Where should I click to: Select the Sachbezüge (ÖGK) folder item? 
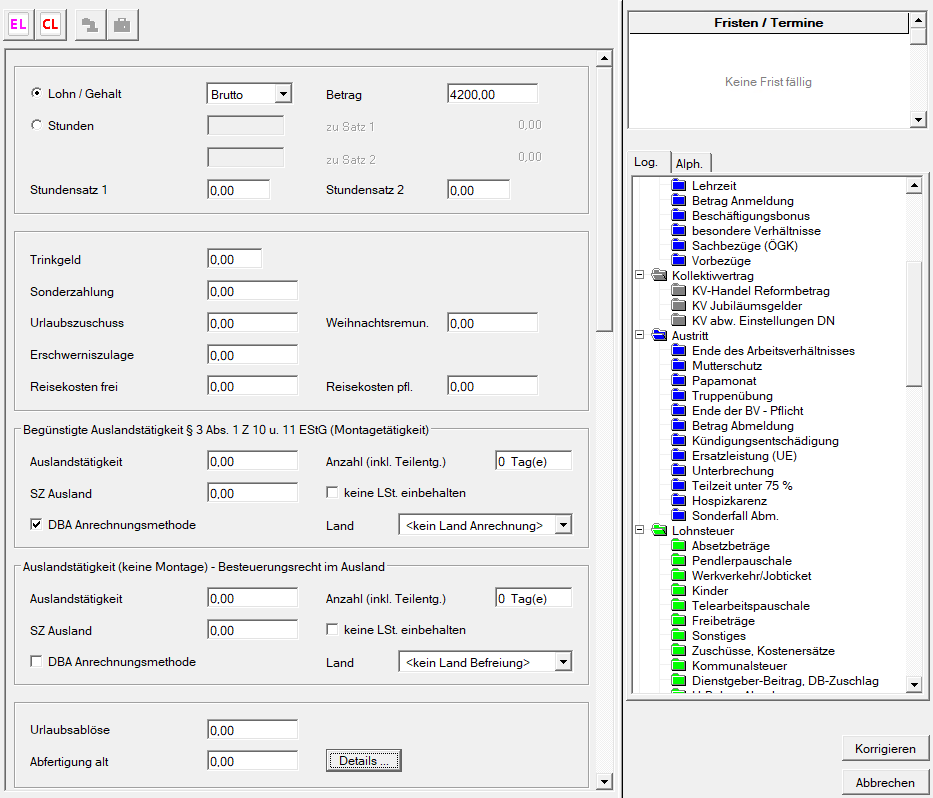click(x=743, y=246)
